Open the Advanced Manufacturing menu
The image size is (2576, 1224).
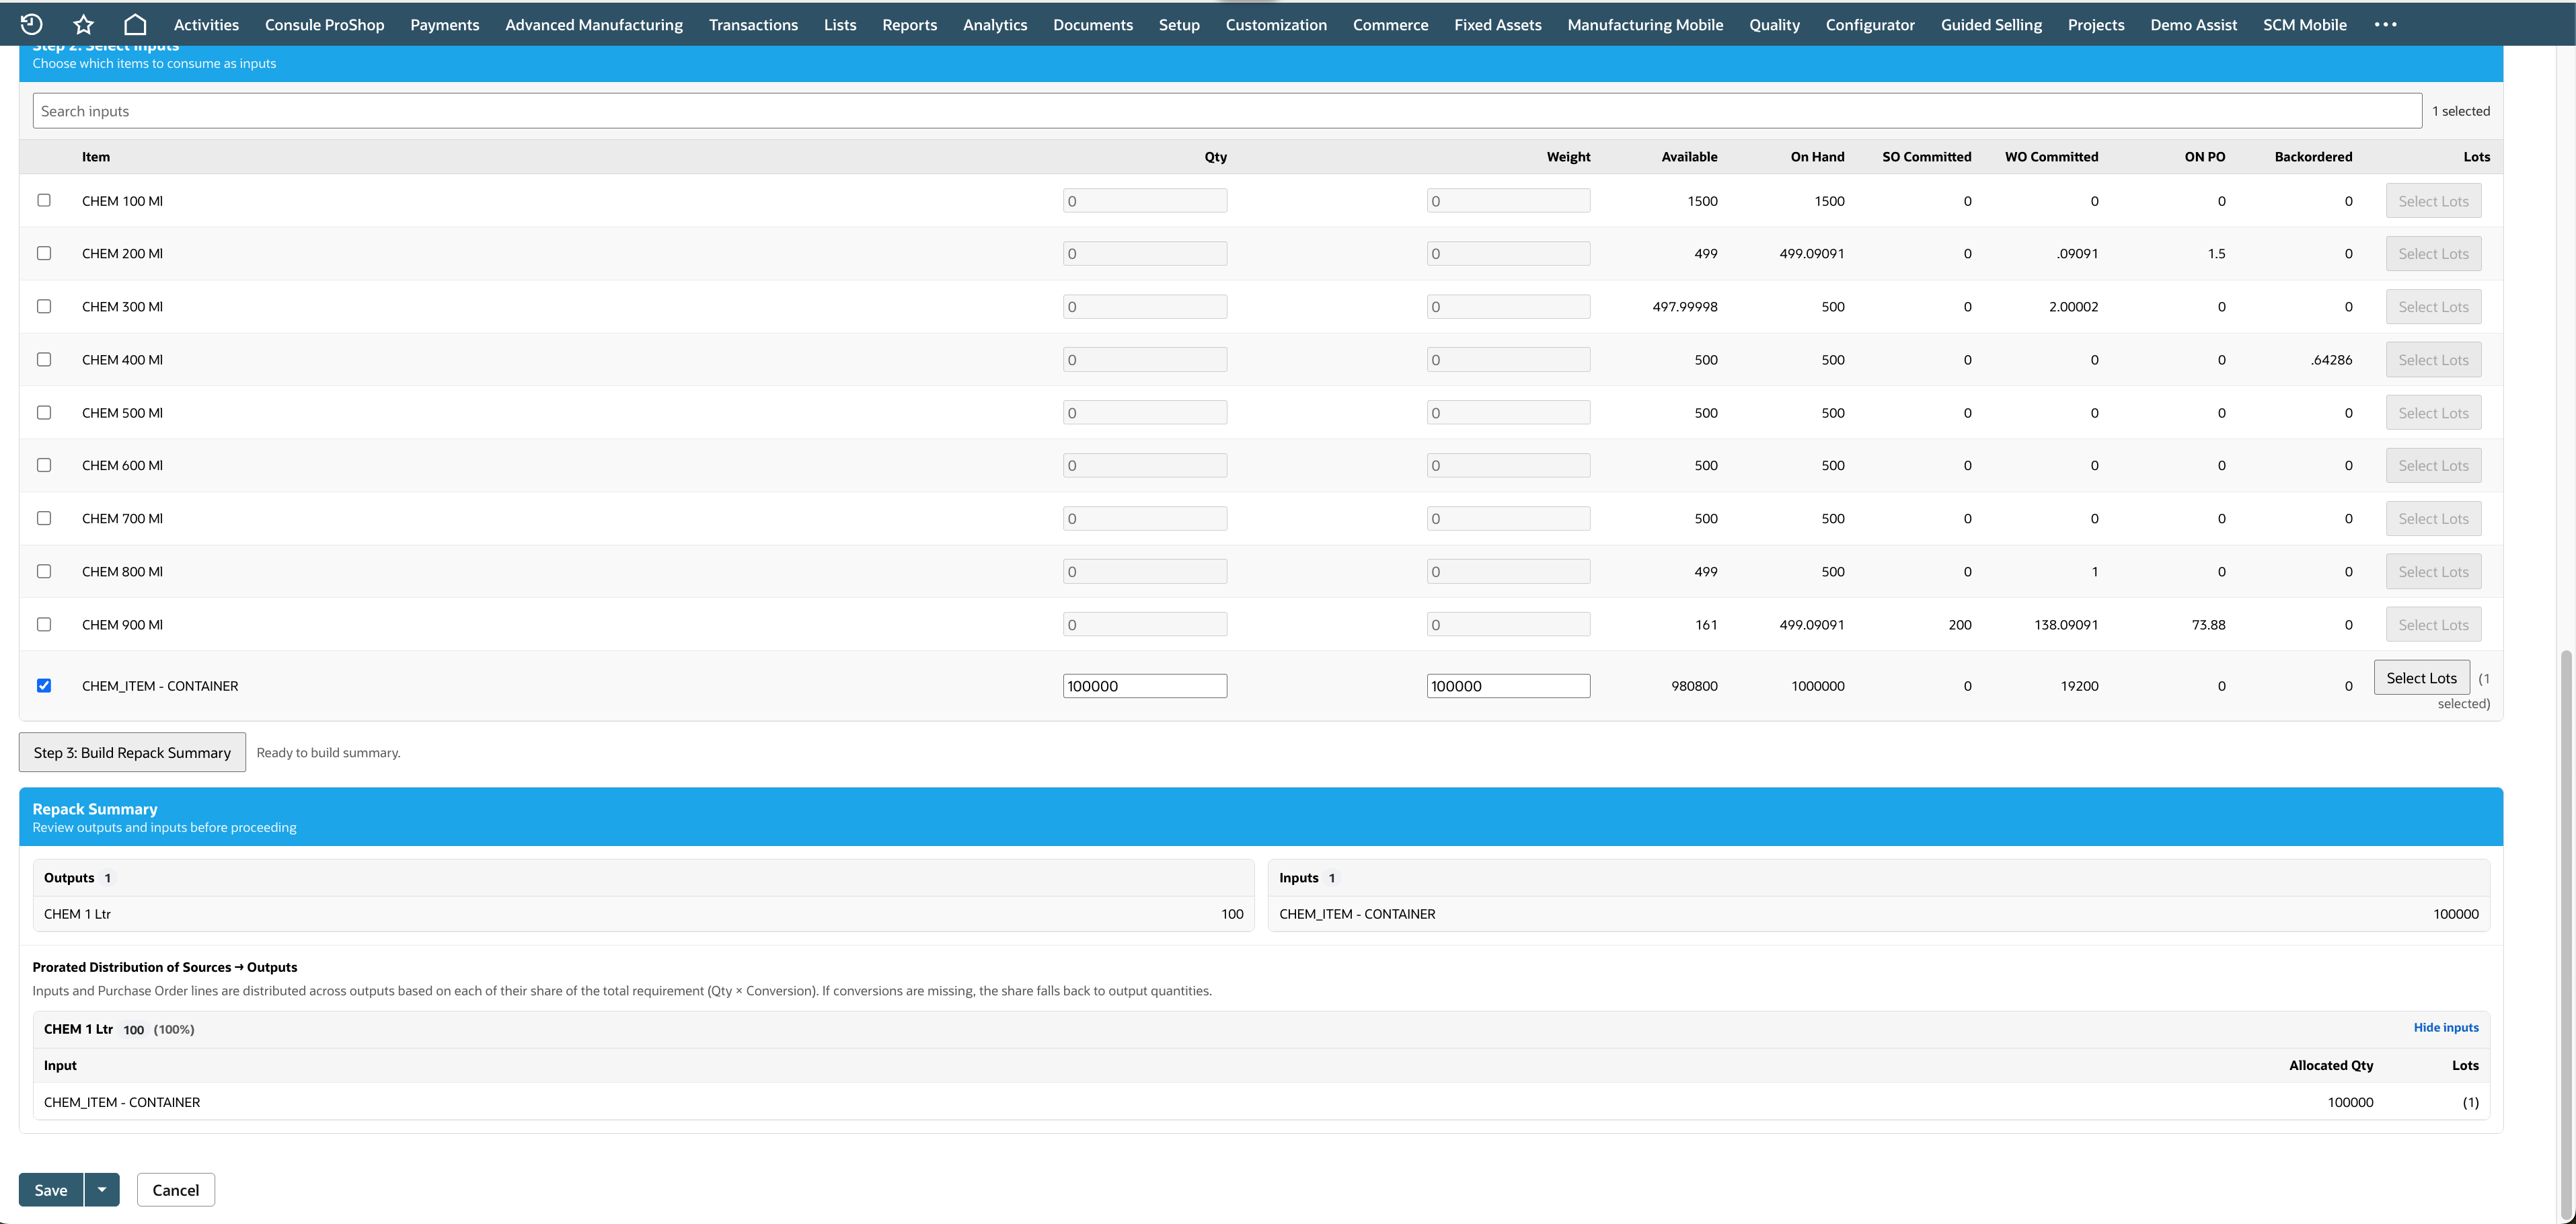click(594, 24)
